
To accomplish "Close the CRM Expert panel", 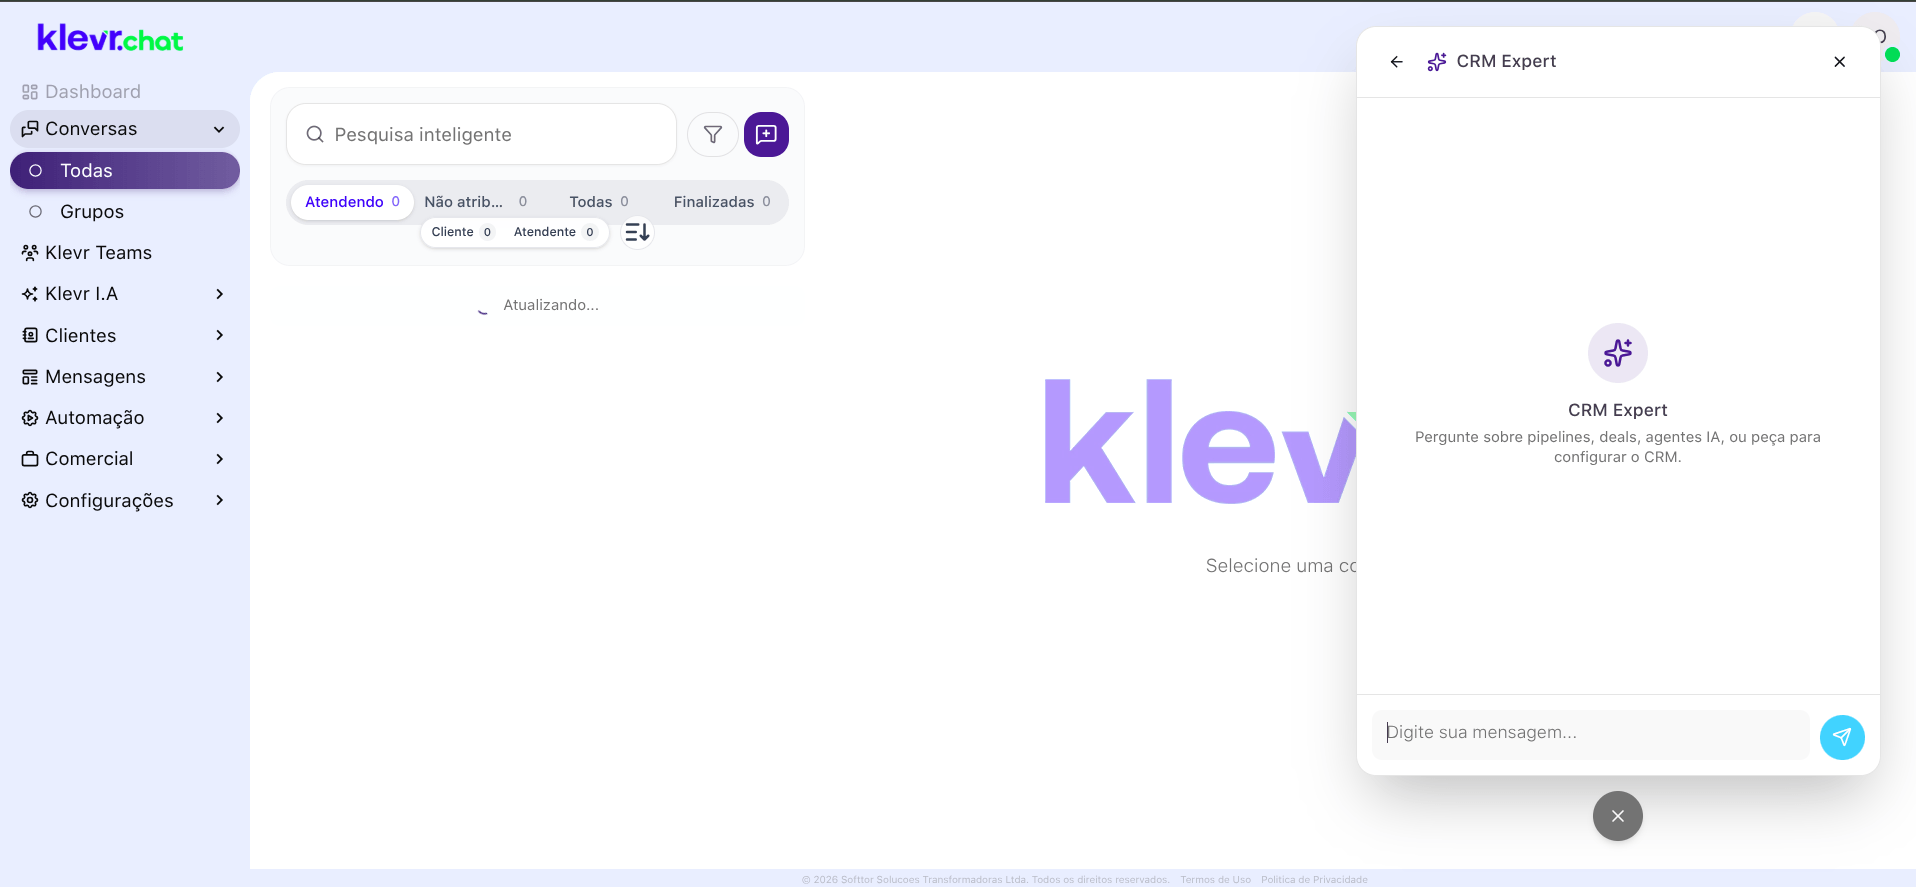I will click(x=1840, y=62).
